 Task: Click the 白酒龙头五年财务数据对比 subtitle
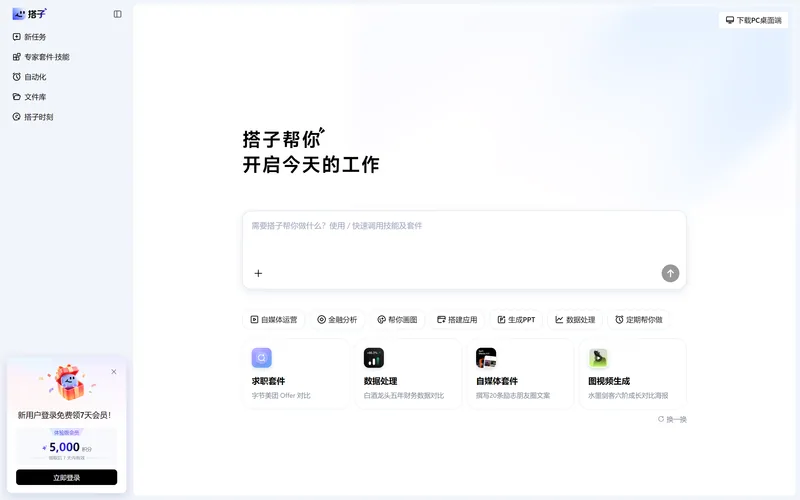point(404,395)
